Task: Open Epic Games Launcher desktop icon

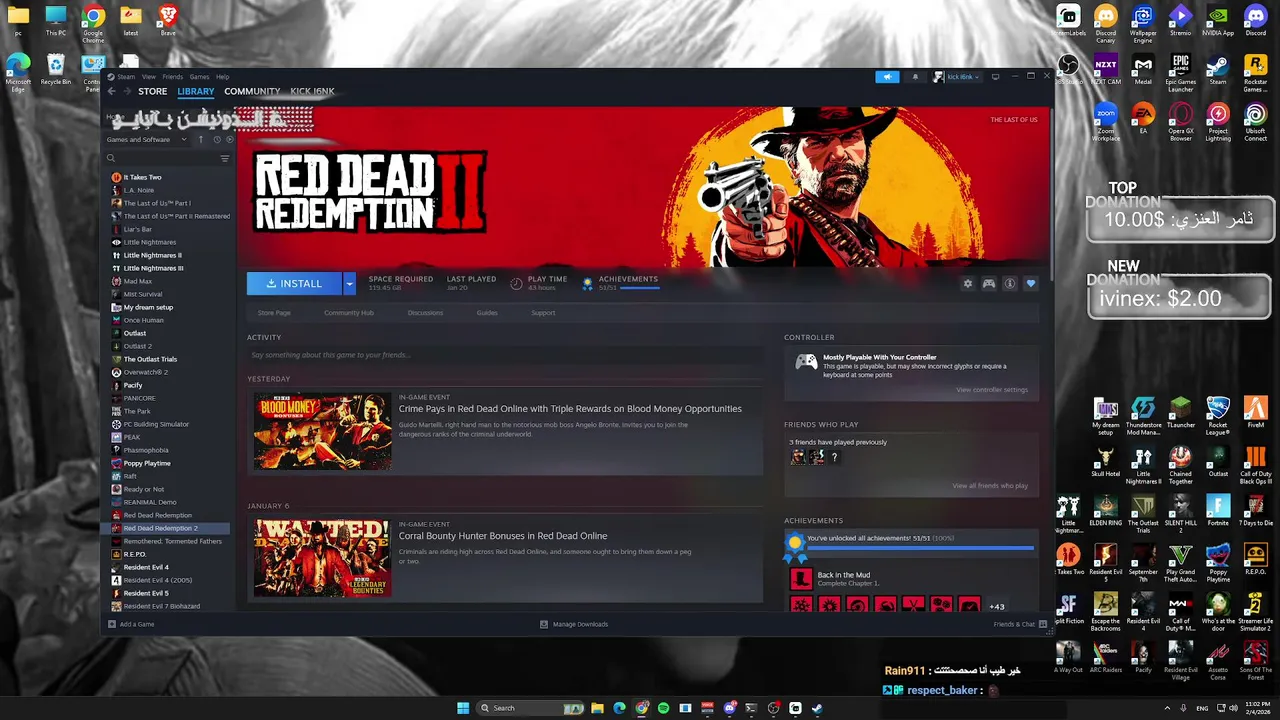Action: coord(1181,71)
